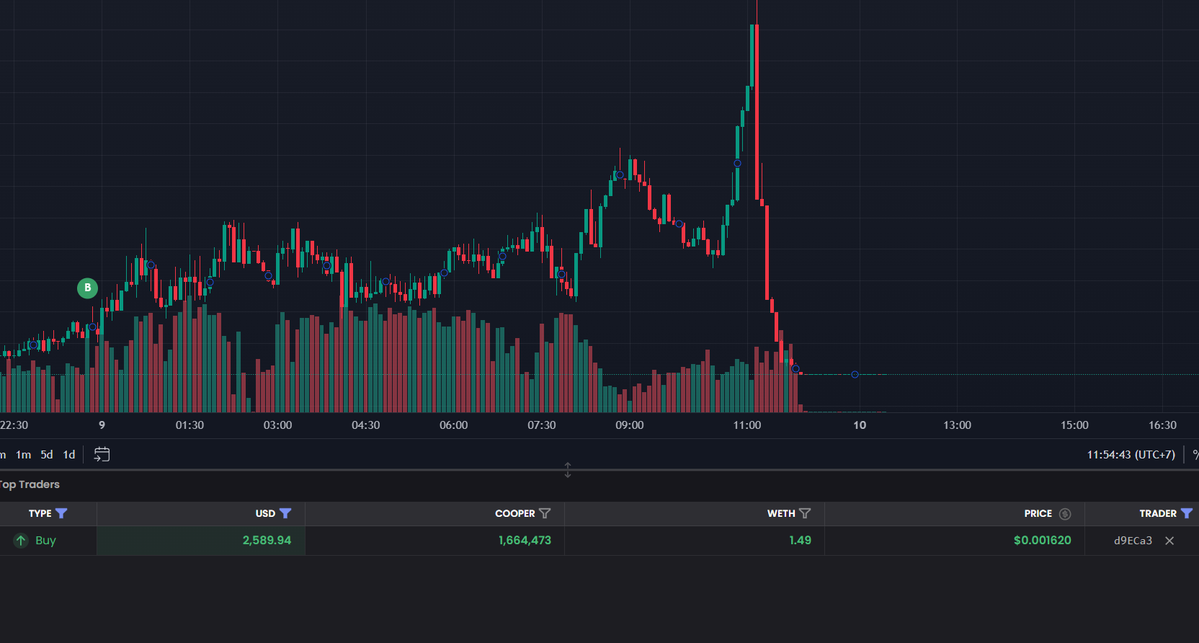Click the d9ECa3 trader address link

(x=1132, y=541)
